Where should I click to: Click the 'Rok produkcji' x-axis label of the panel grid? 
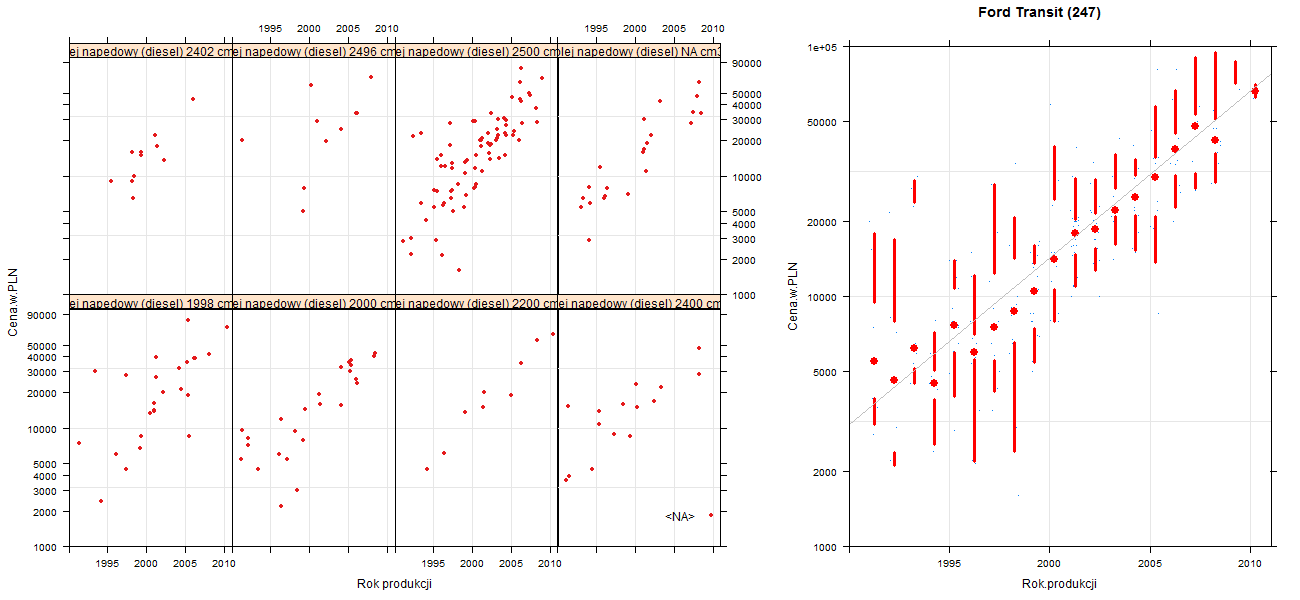tap(394, 584)
